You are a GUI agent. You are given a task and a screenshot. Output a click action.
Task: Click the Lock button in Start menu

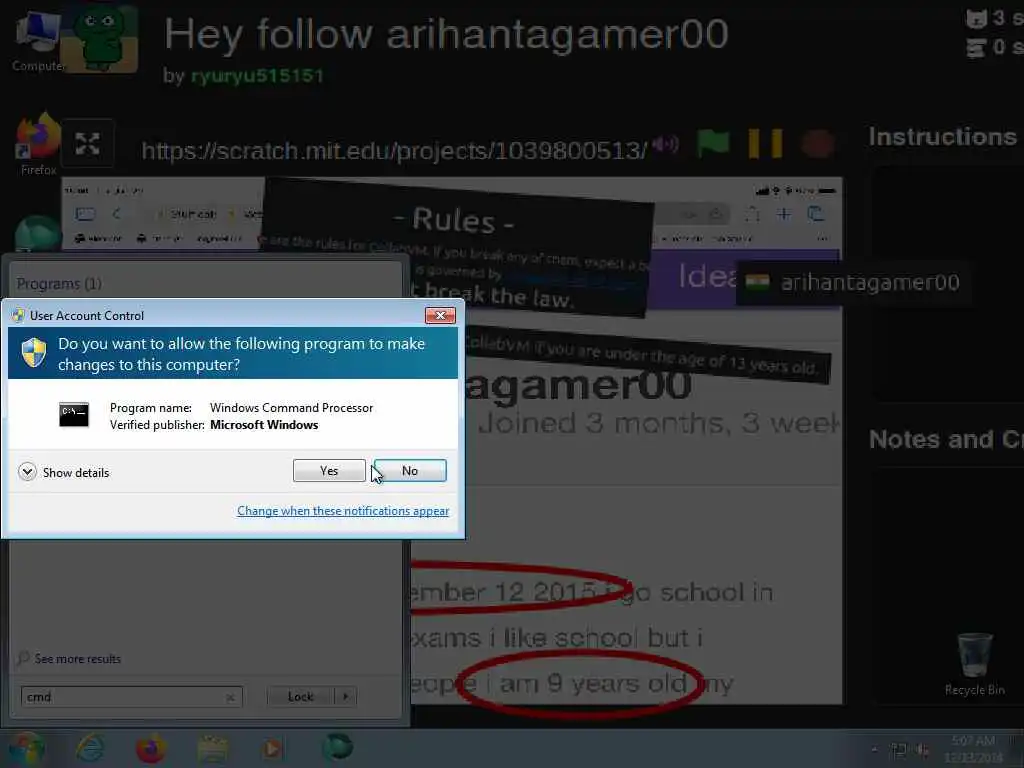300,697
